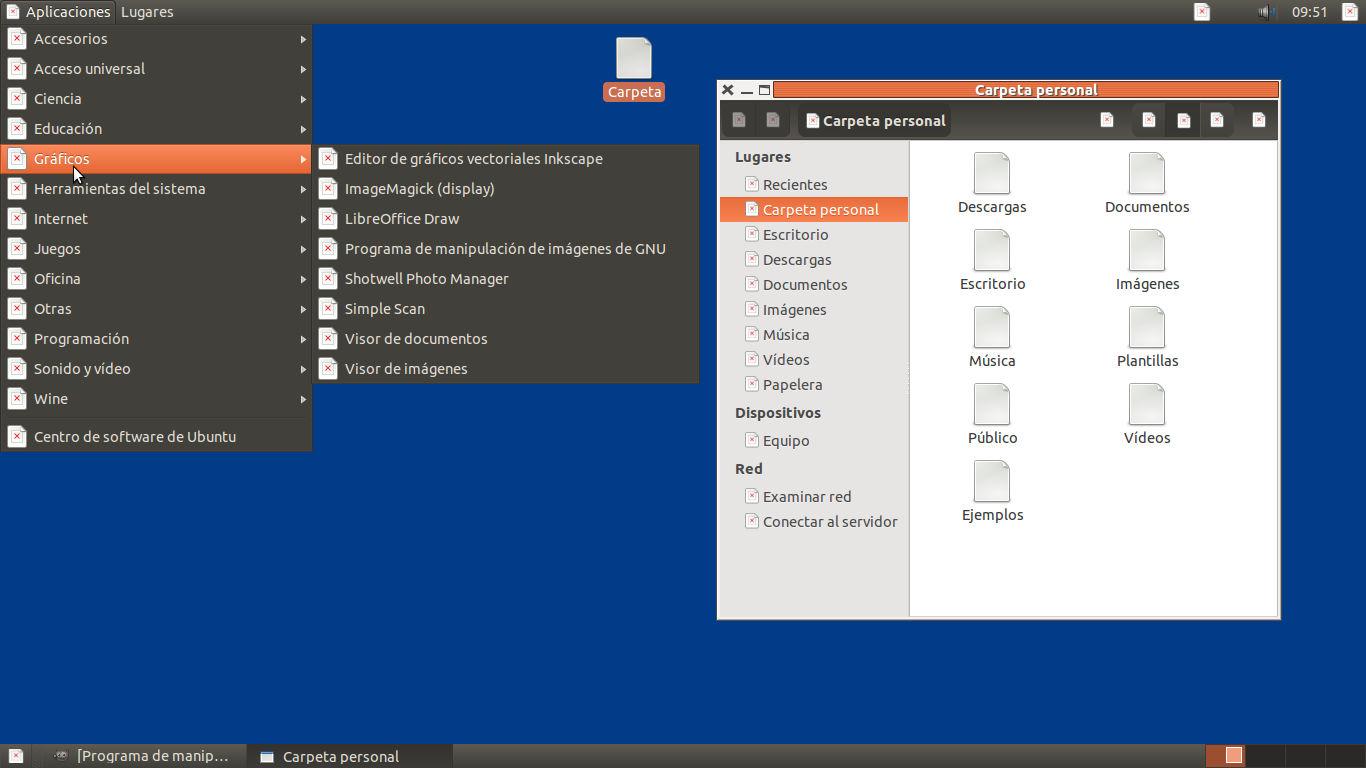The height and width of the screenshot is (768, 1366).
Task: Click the clock showing 09:51
Action: coord(1309,12)
